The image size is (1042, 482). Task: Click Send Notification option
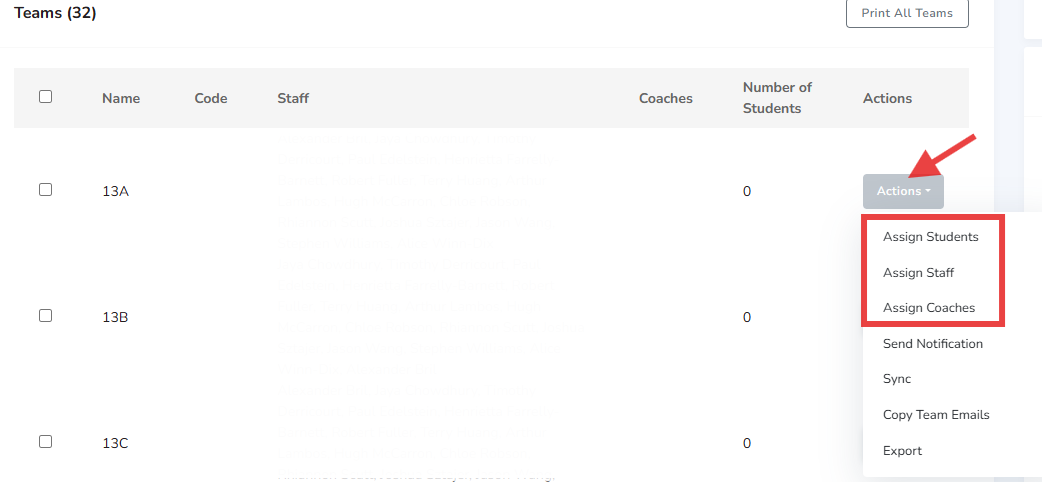[932, 344]
